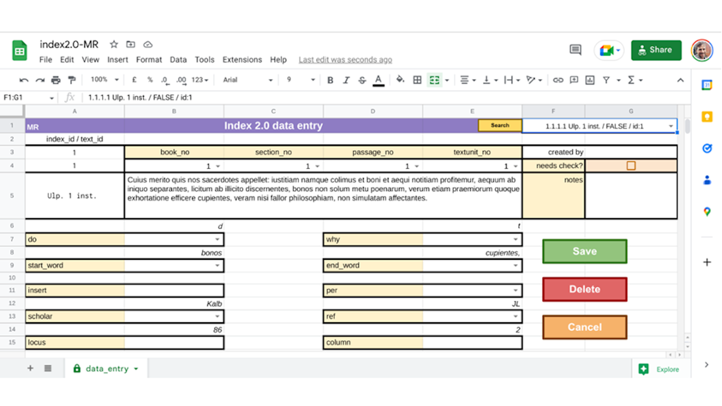Toggle the Create a filter icon
The width and height of the screenshot is (722, 406).
(606, 80)
